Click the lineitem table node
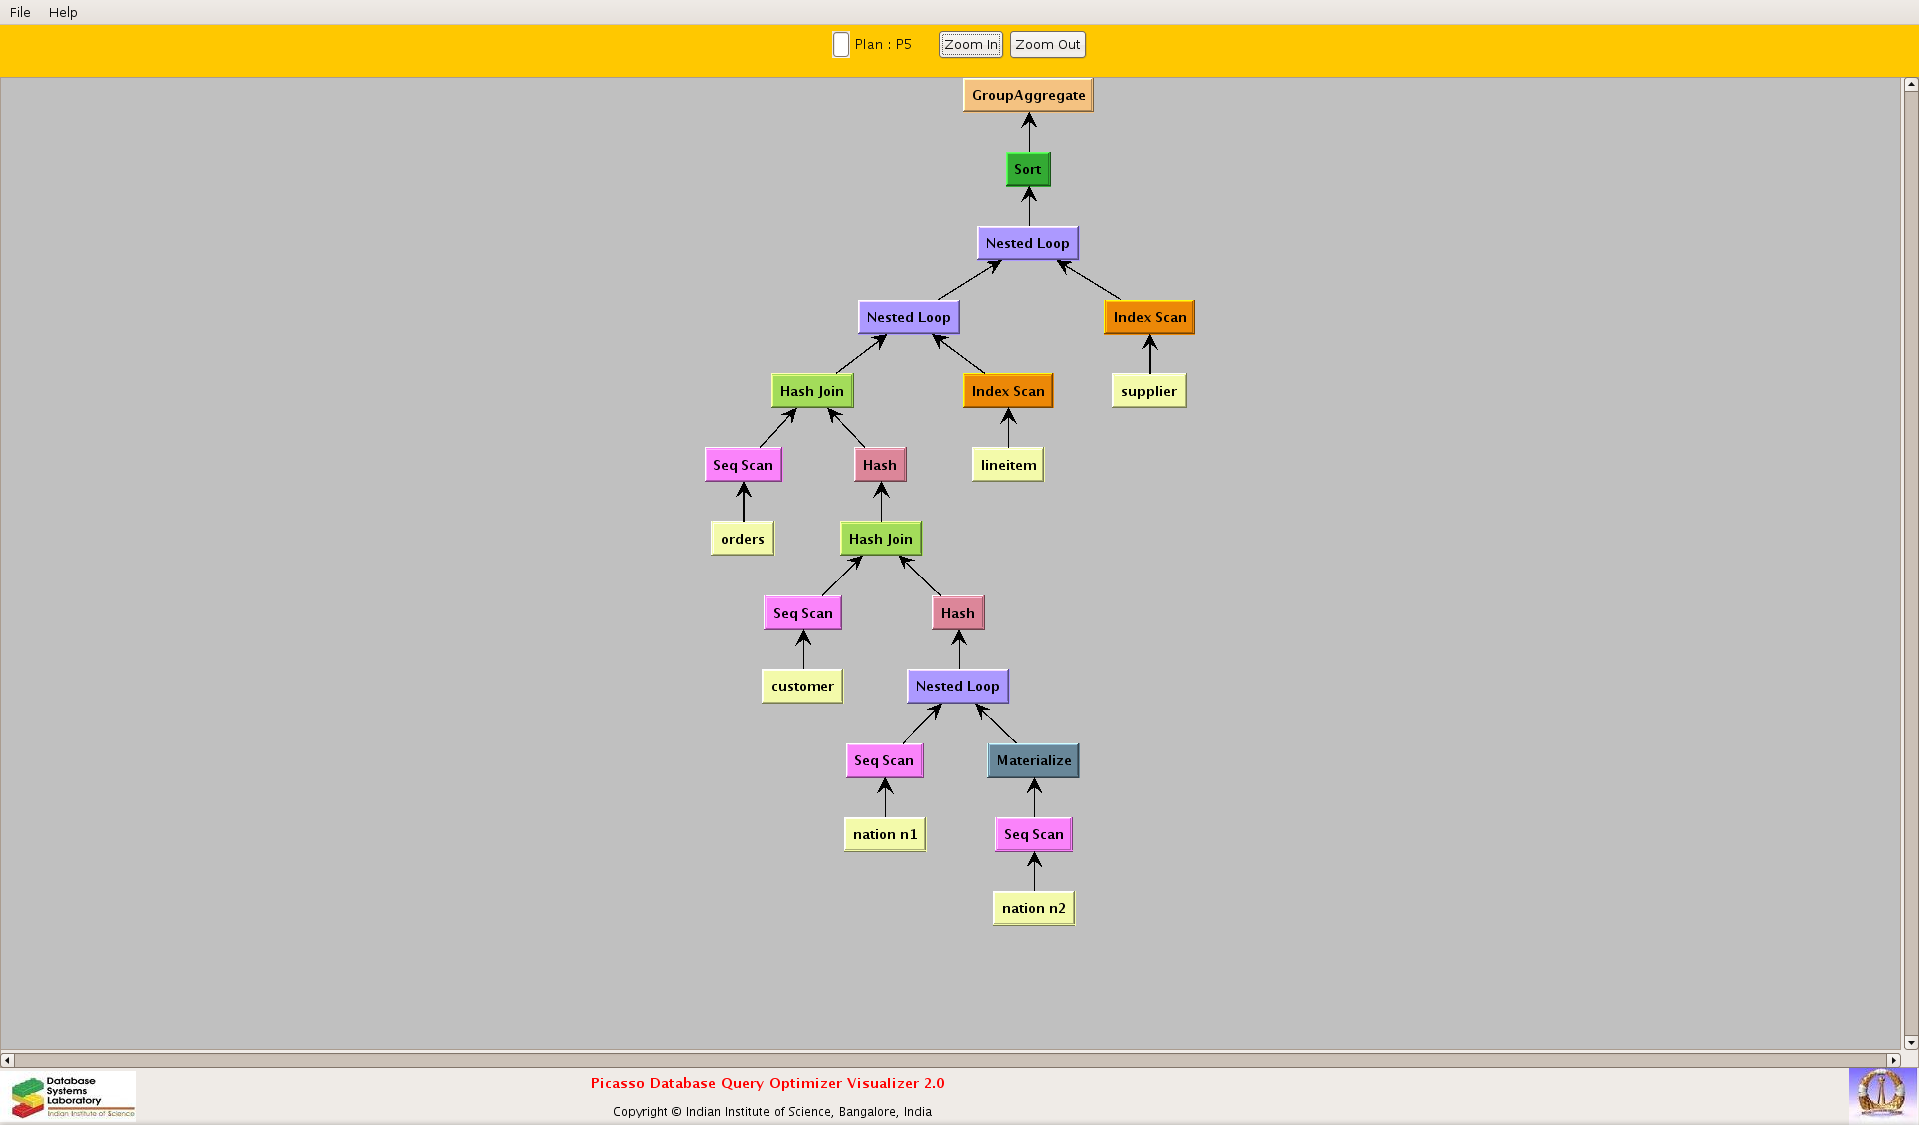The width and height of the screenshot is (1919, 1125). [1008, 466]
